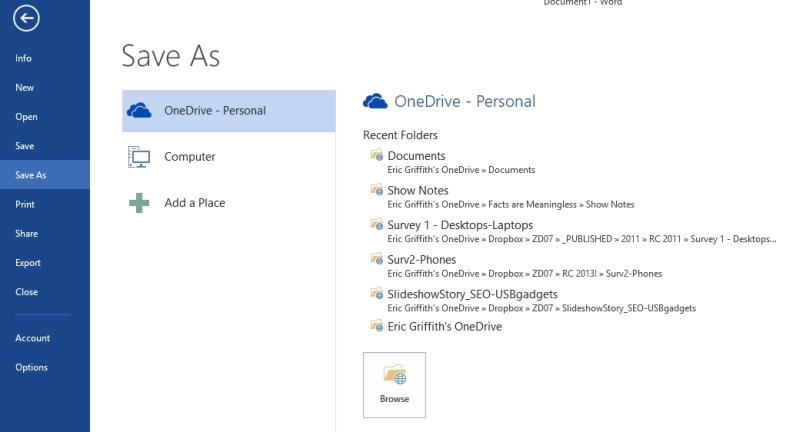Click path containing "_PUBLISHED » 2011 » RC 2011"
Image resolution: width=786 pixels, height=432 pixels.
coord(581,239)
